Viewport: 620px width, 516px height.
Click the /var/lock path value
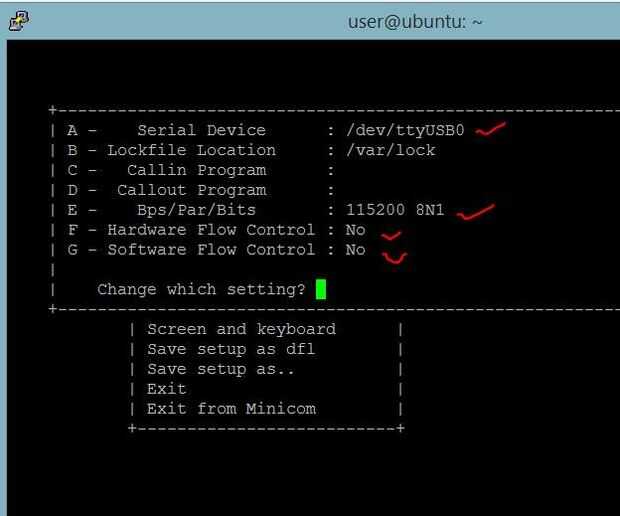click(391, 150)
